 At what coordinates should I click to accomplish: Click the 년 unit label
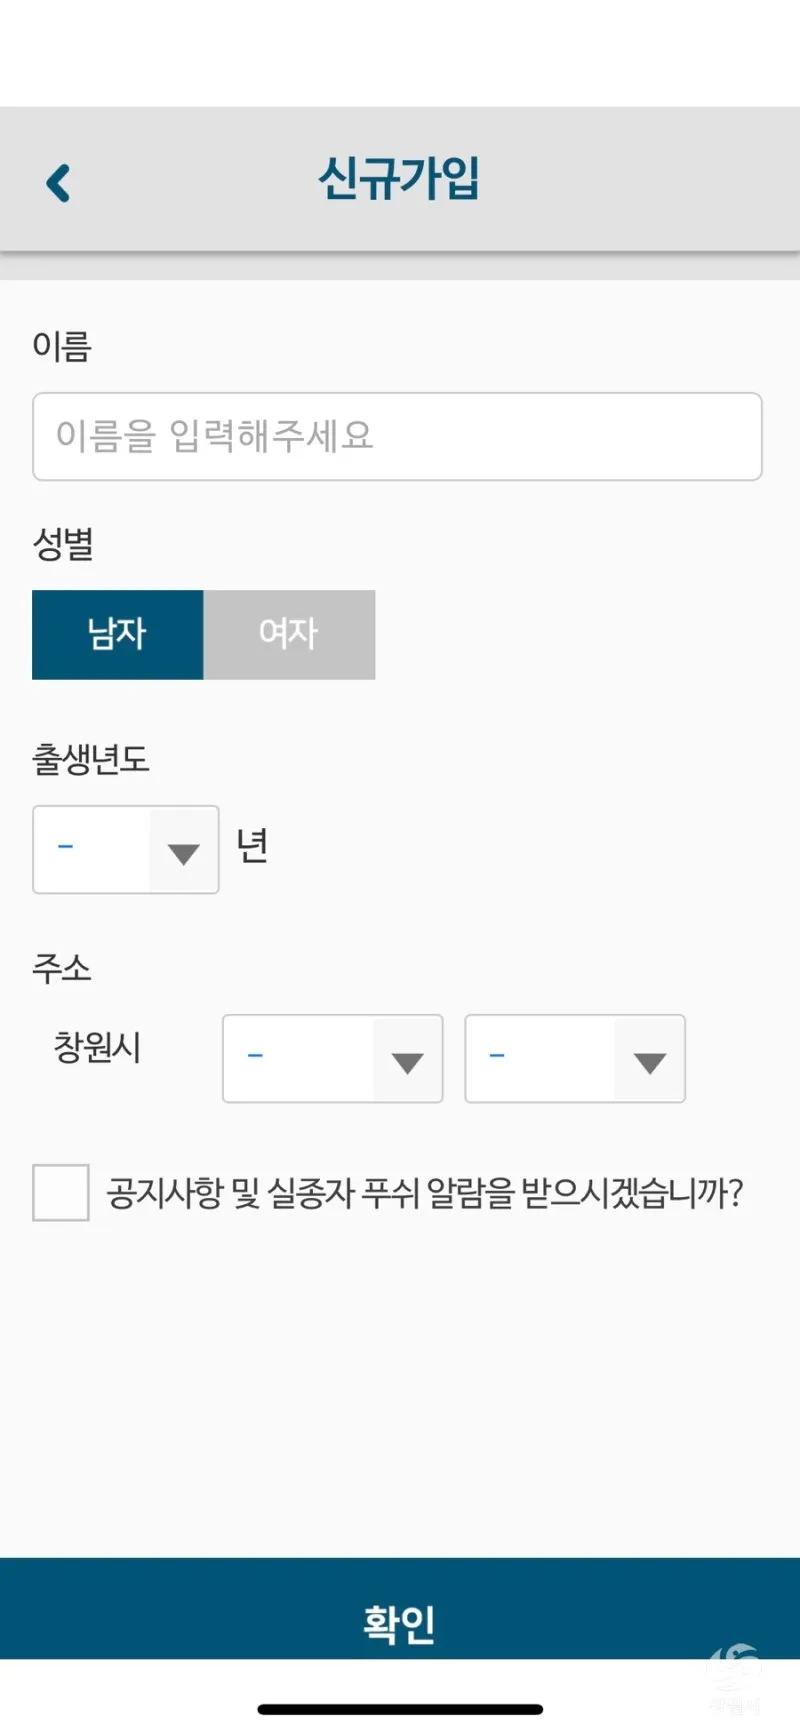[x=252, y=846]
